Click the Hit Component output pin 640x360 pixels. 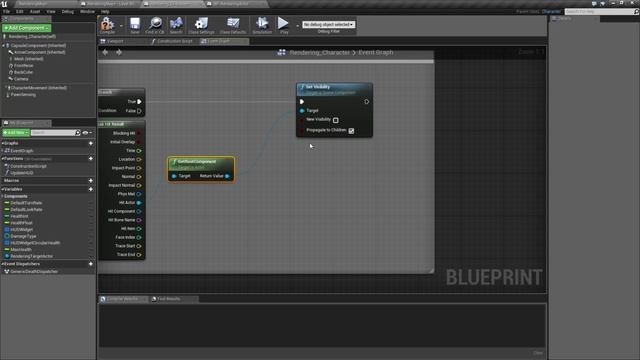pos(139,211)
